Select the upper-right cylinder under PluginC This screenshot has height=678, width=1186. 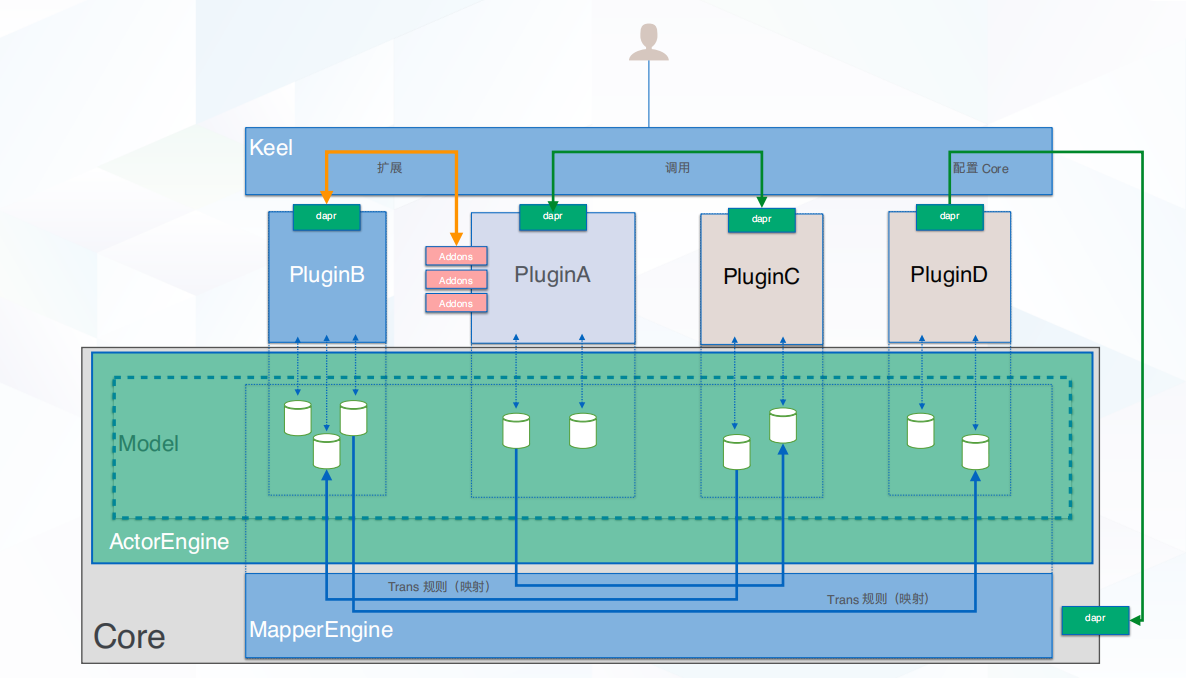(783, 425)
